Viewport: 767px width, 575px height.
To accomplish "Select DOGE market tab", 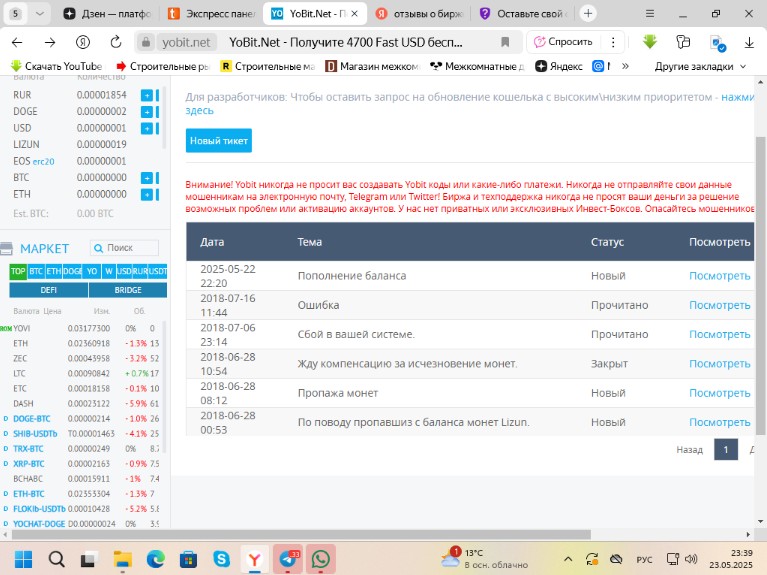I will coord(72,271).
